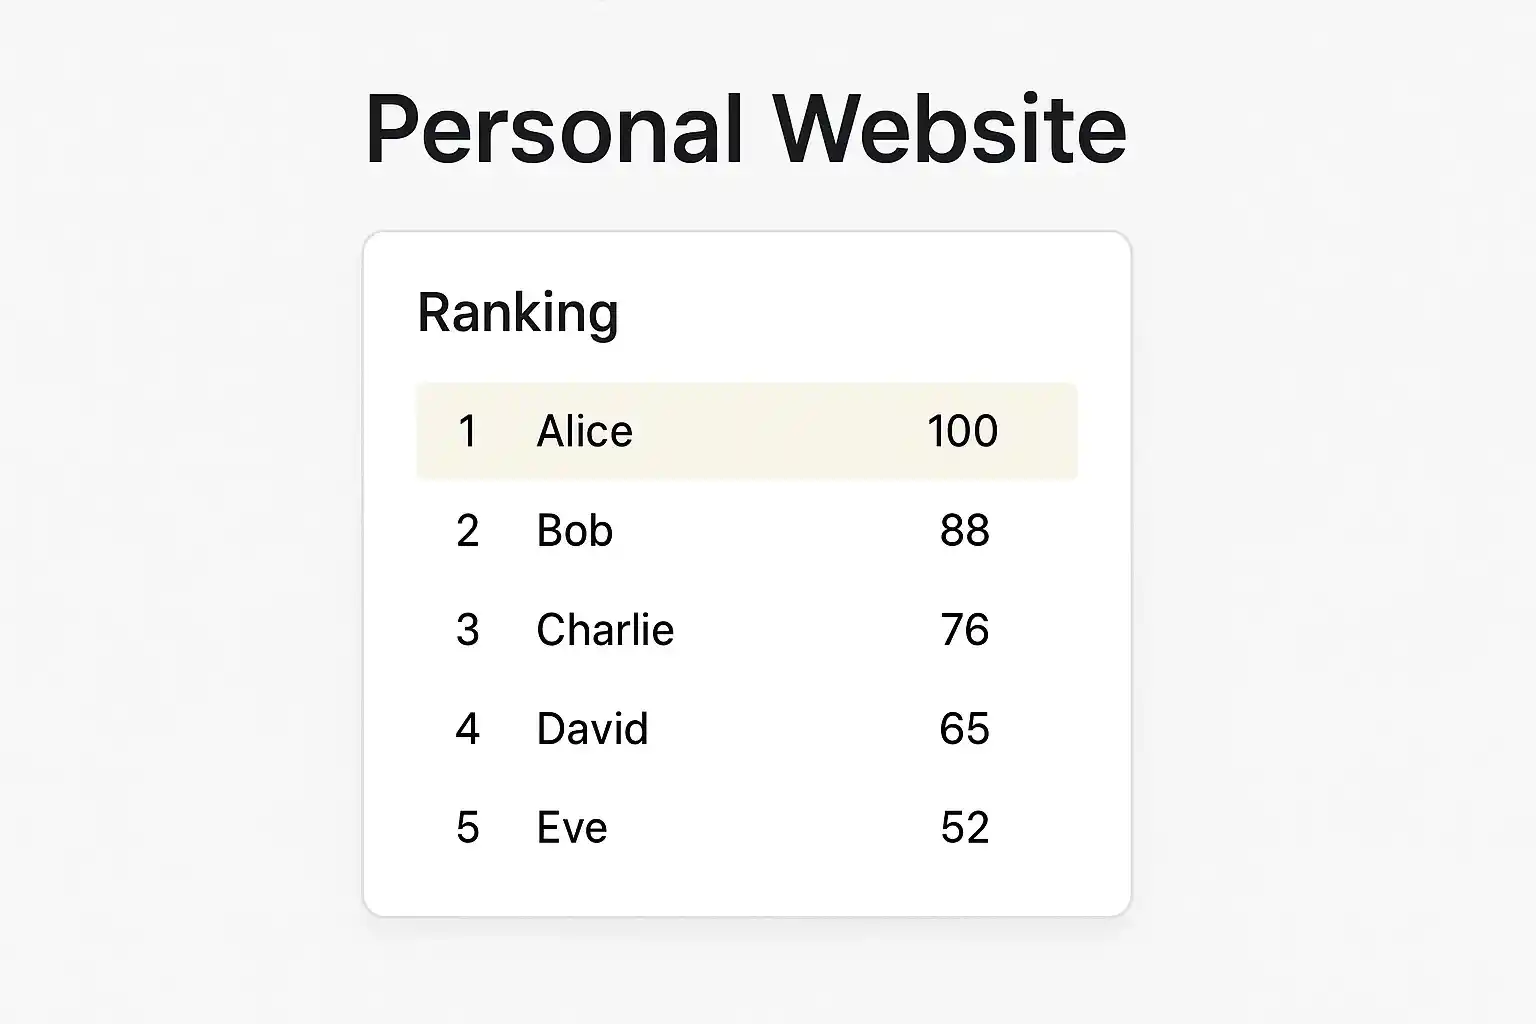Click rank number 3 beside Charlie
1536x1024 pixels.
[467, 630]
